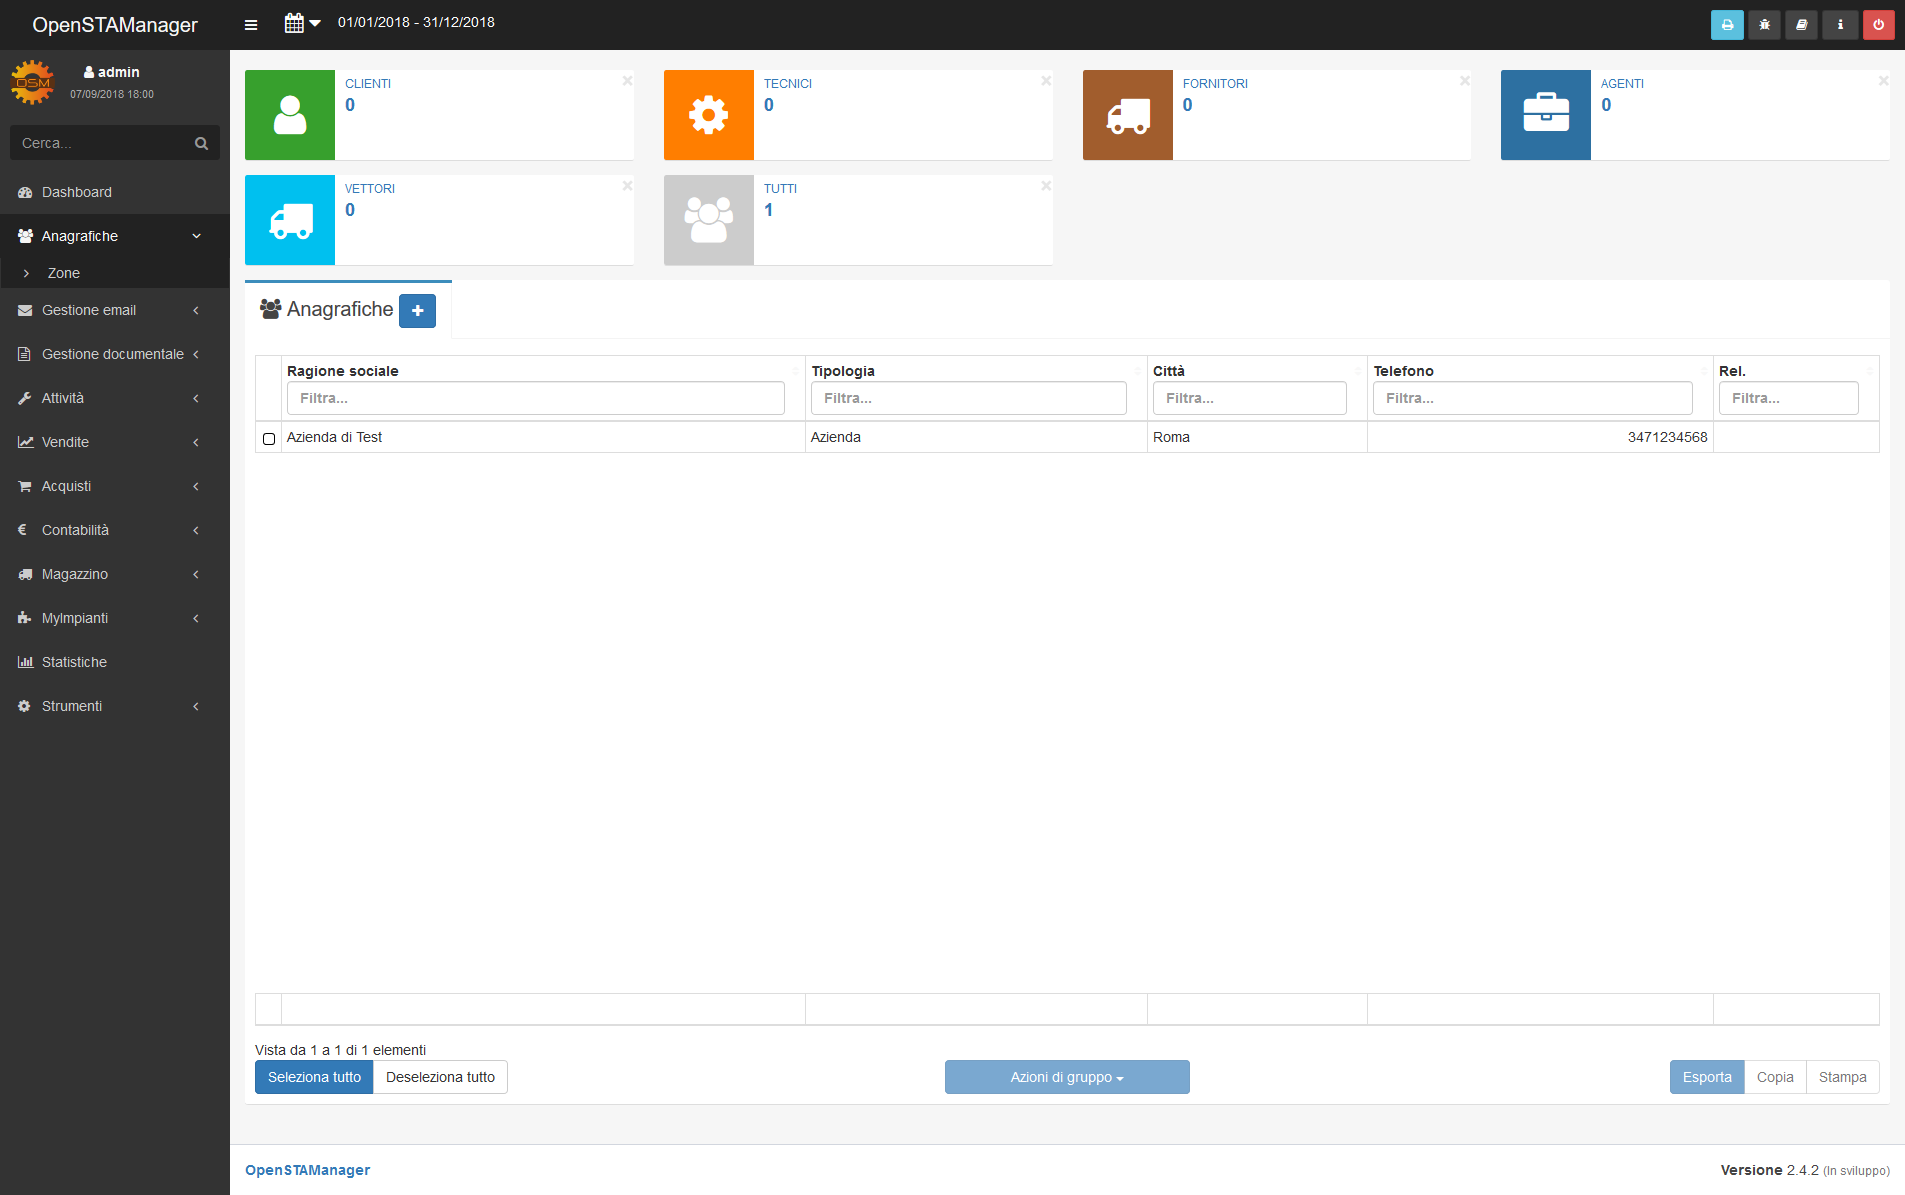Close the Clienti widget
Image resolution: width=1905 pixels, height=1195 pixels.
627,81
